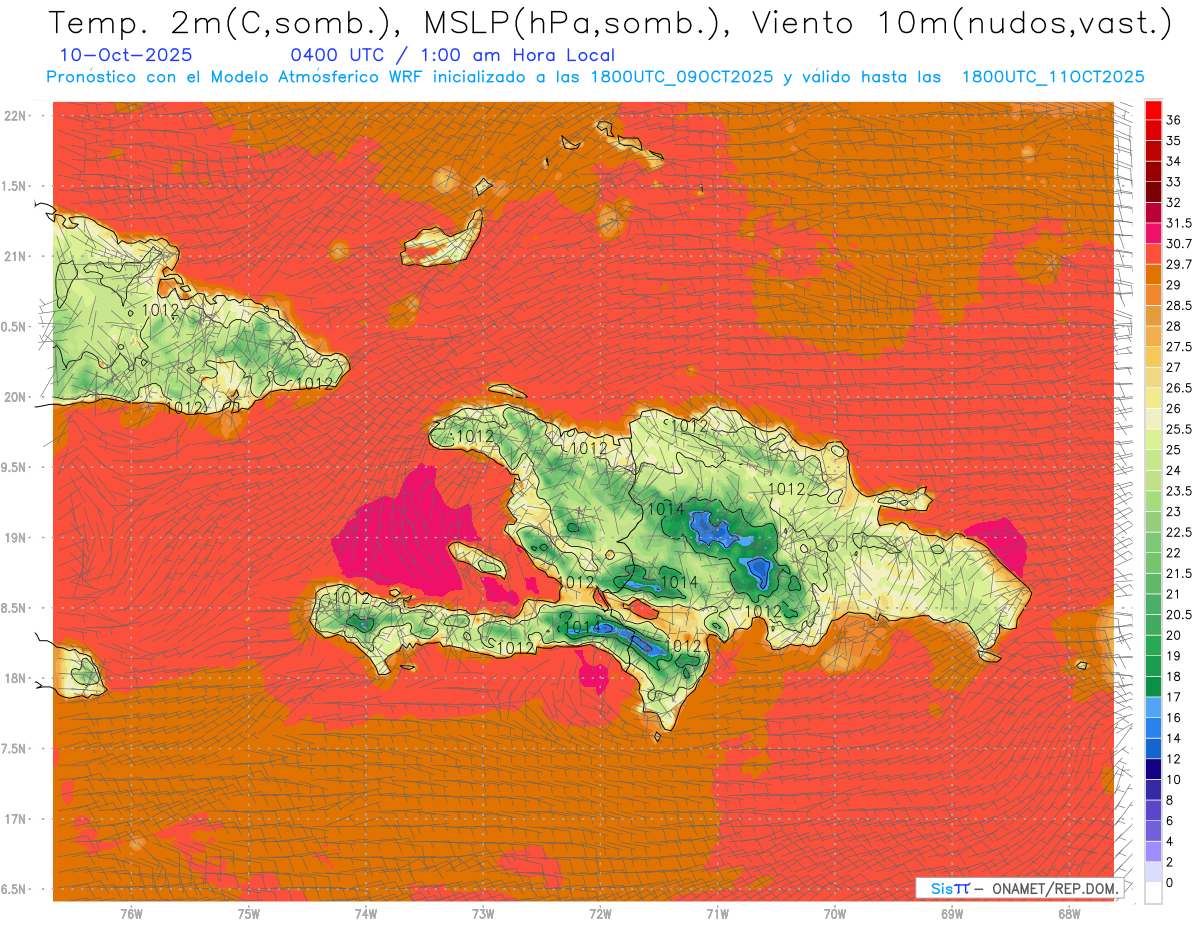1200x927 pixels.
Task: Click legend value '10'
Action: pyautogui.click(x=1174, y=780)
